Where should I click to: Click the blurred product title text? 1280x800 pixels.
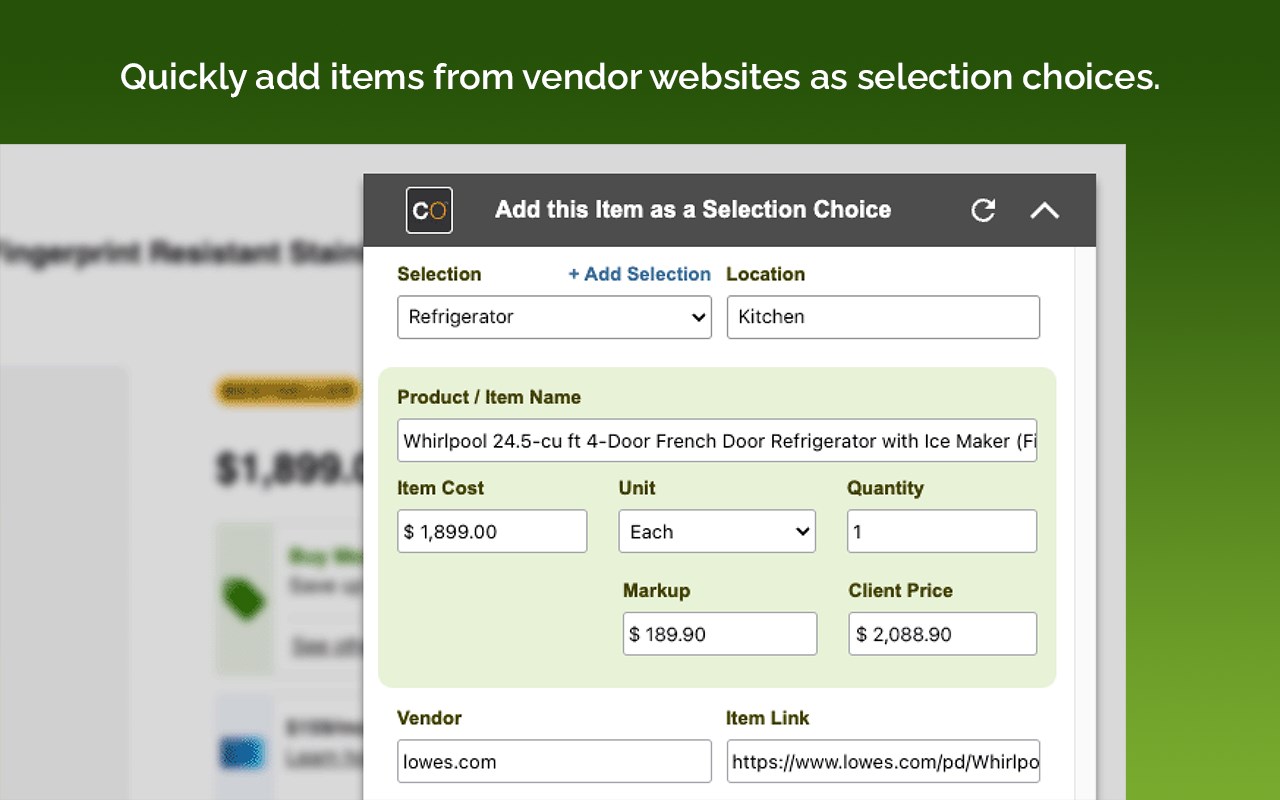point(180,254)
